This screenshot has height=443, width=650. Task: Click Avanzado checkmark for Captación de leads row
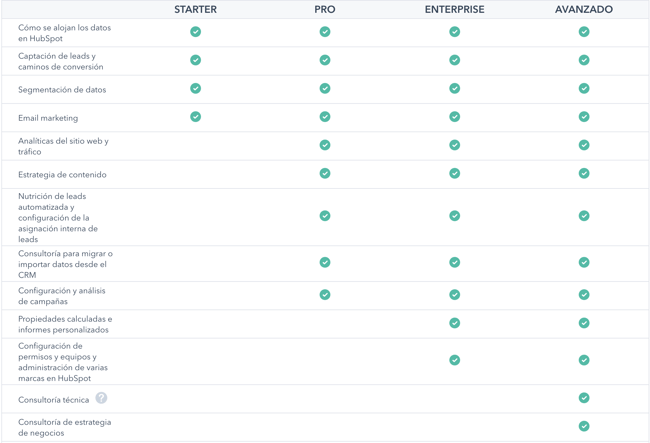click(584, 60)
